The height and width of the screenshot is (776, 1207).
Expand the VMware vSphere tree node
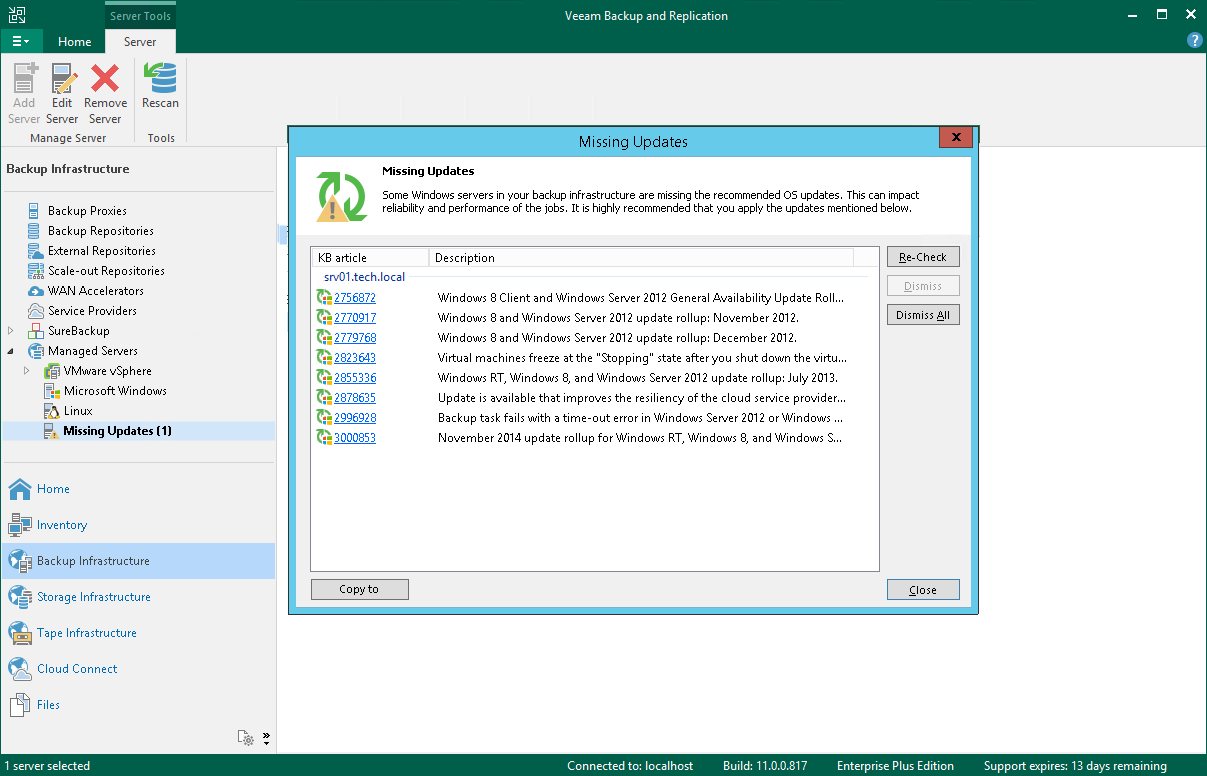[x=27, y=371]
